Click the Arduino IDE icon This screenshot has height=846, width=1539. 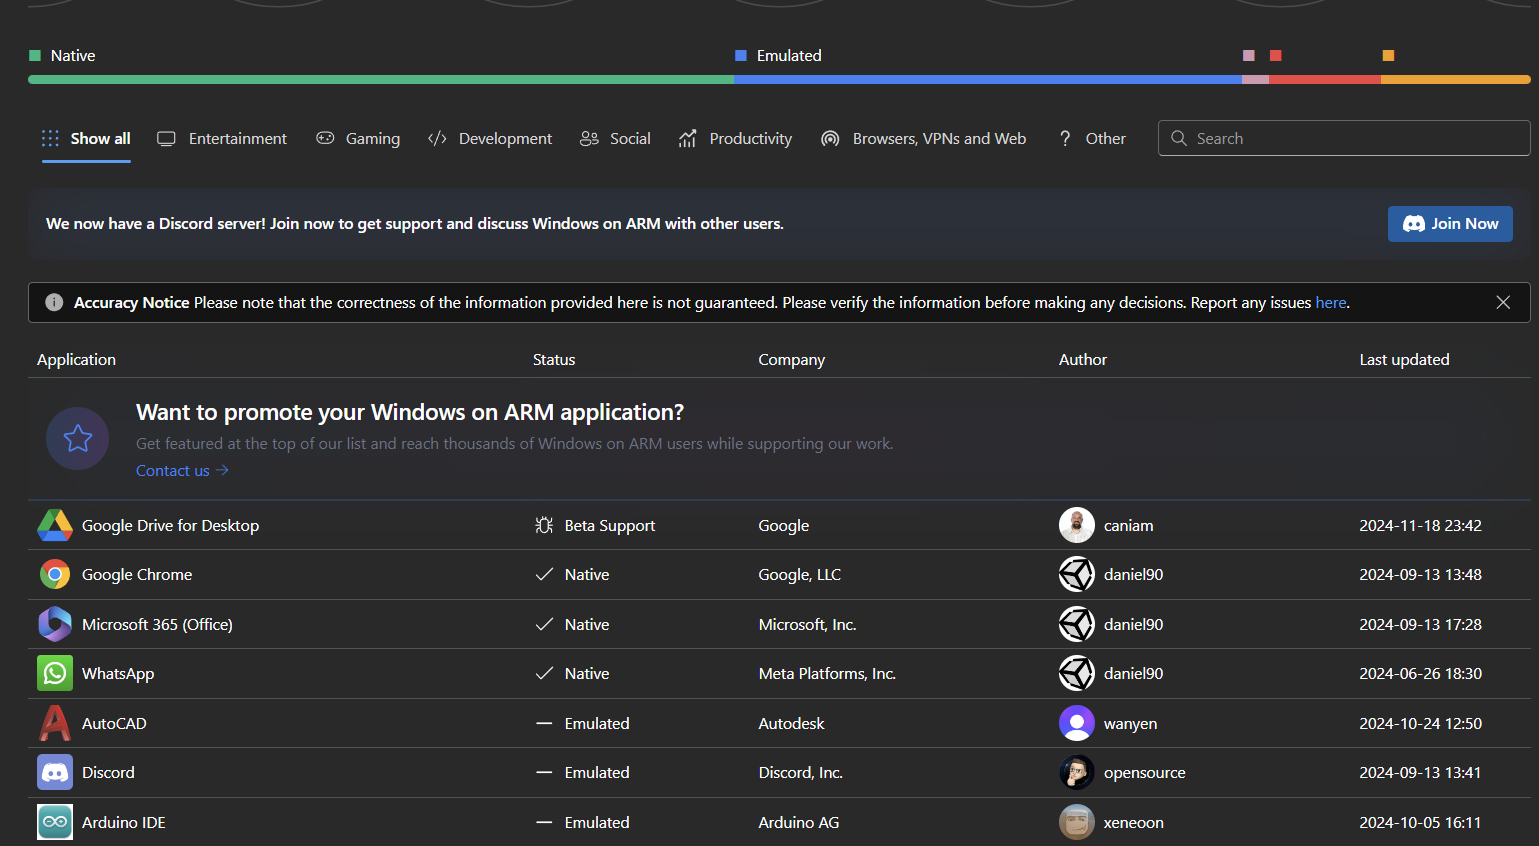point(55,822)
